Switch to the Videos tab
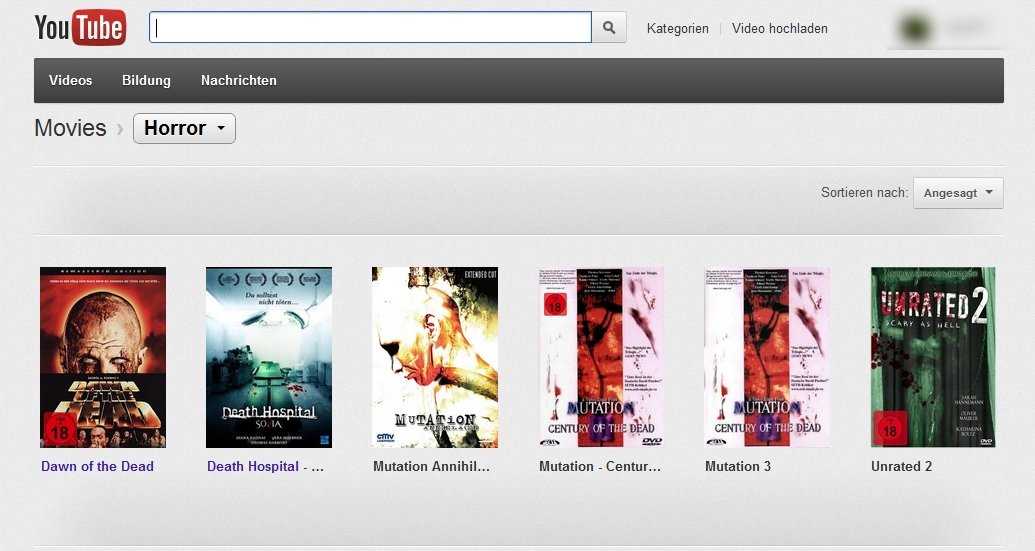 [71, 81]
